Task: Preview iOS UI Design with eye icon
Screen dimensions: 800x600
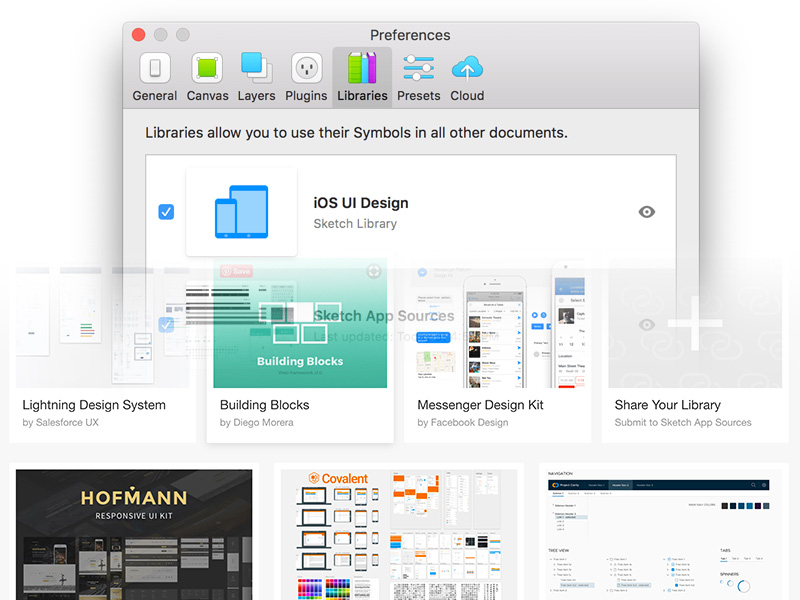Action: [x=646, y=212]
